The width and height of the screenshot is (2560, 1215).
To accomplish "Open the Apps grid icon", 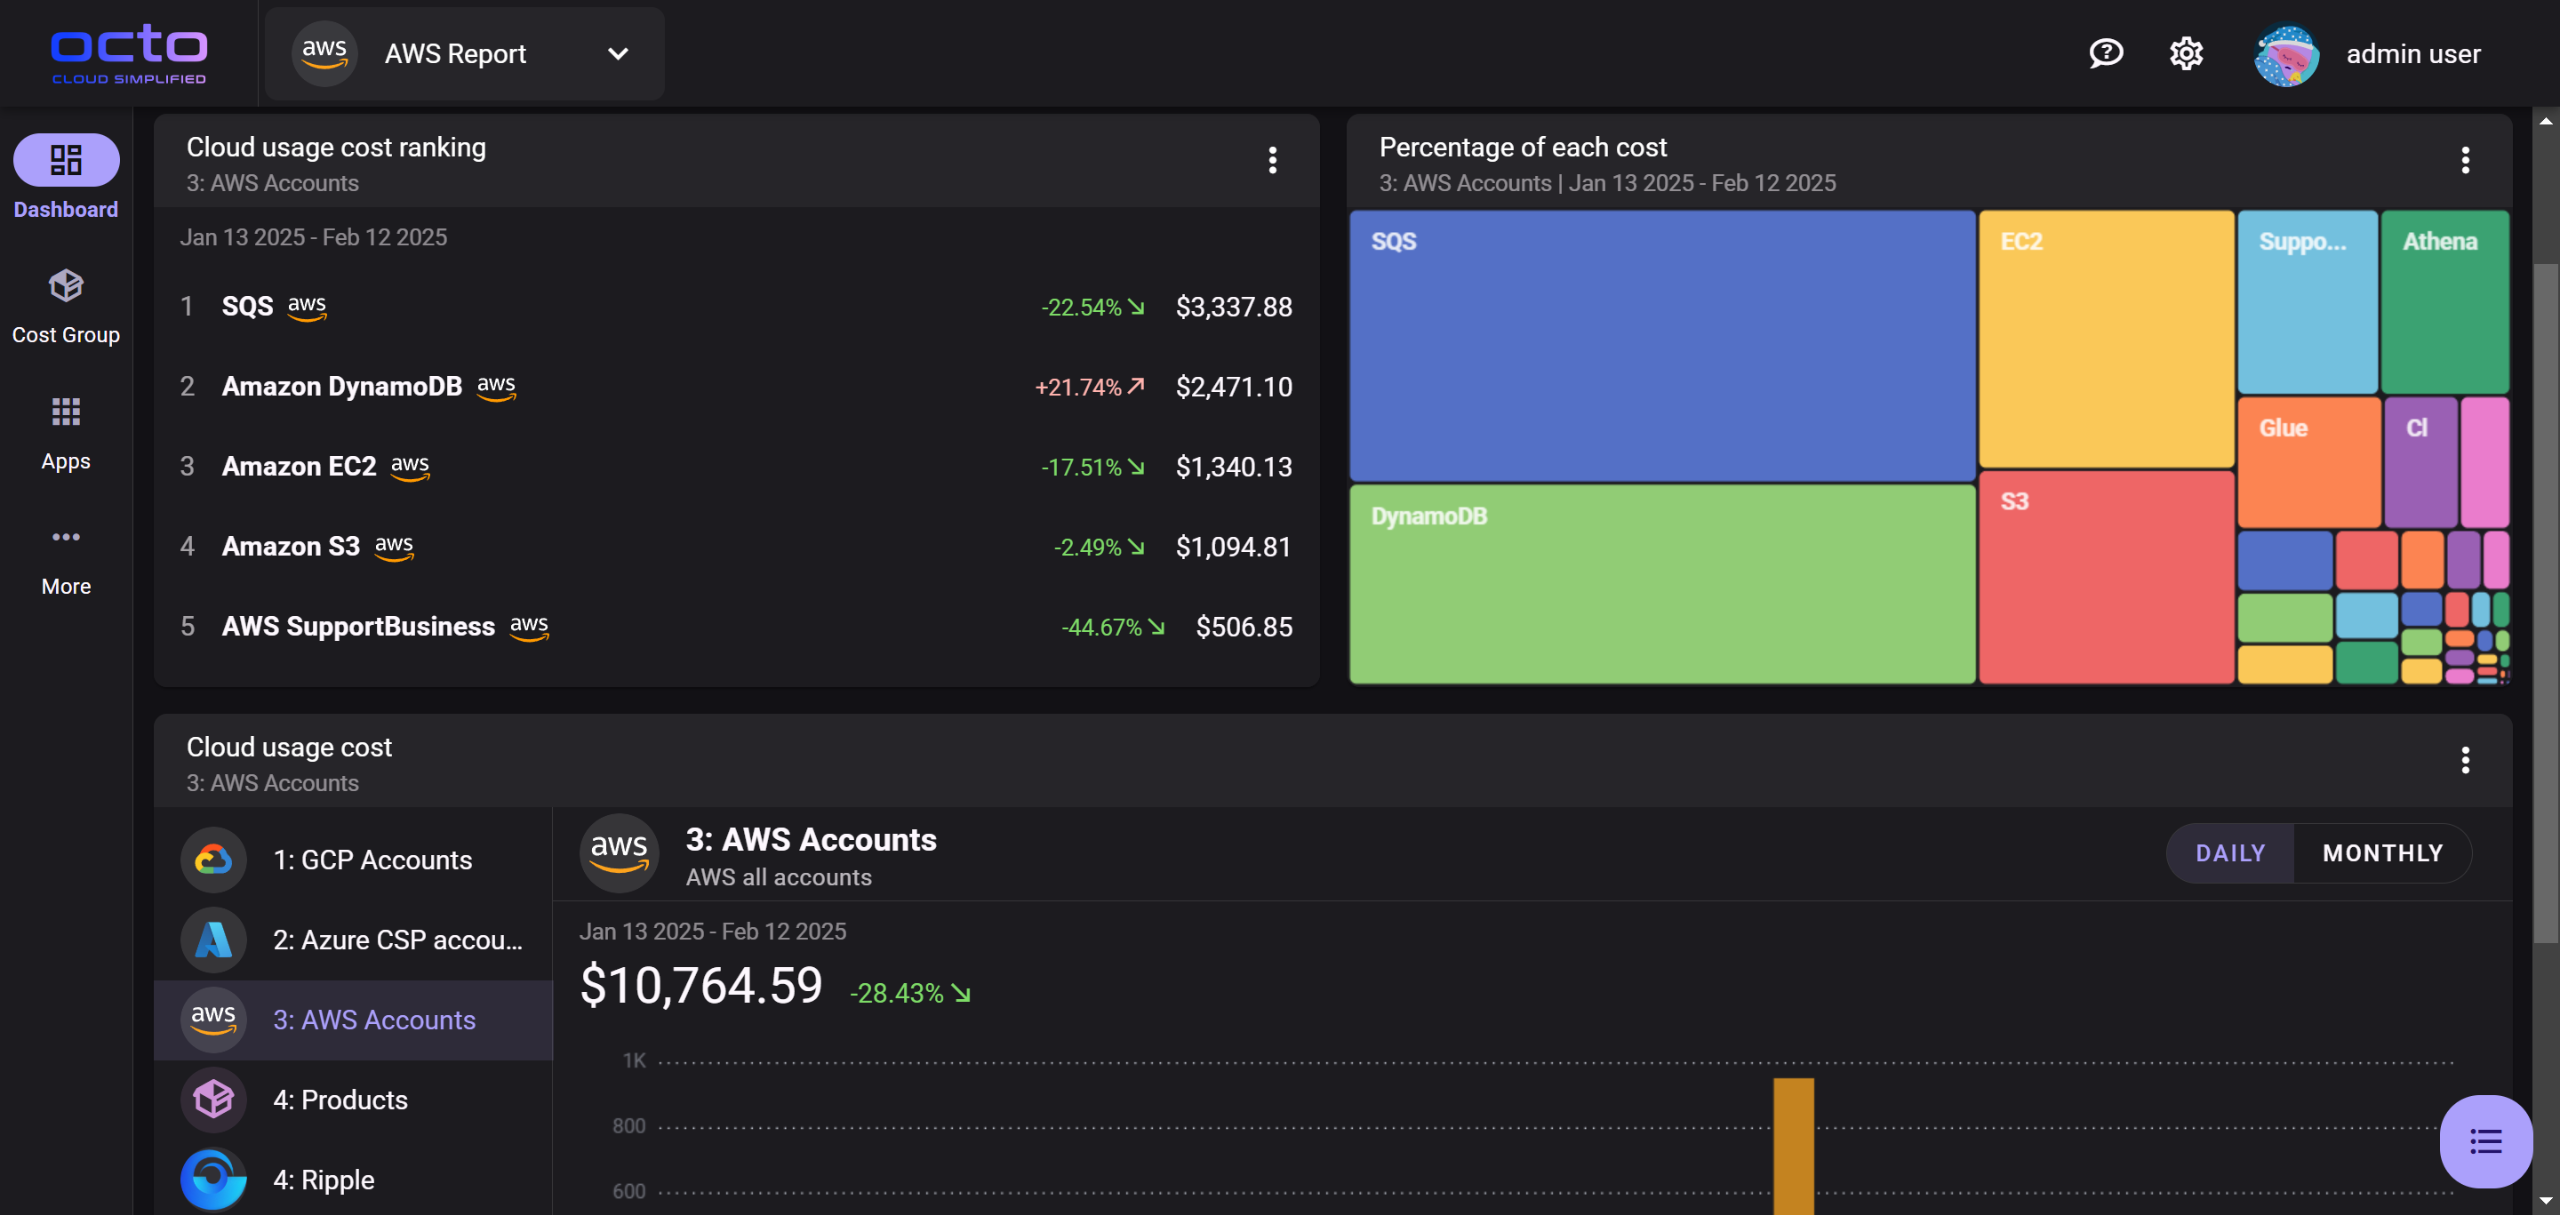I will click(66, 412).
